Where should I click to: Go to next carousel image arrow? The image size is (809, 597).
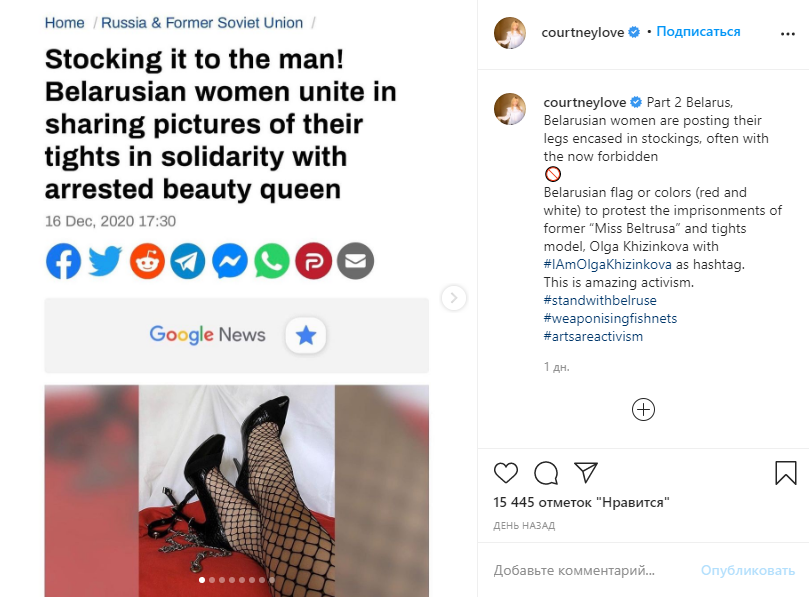(x=454, y=297)
